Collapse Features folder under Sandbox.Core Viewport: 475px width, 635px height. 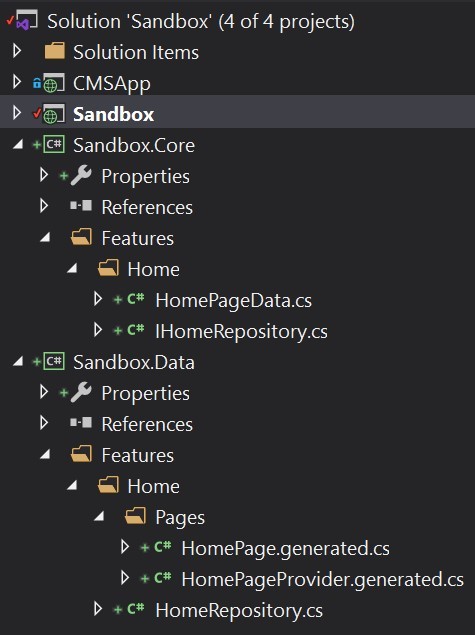[x=45, y=237]
